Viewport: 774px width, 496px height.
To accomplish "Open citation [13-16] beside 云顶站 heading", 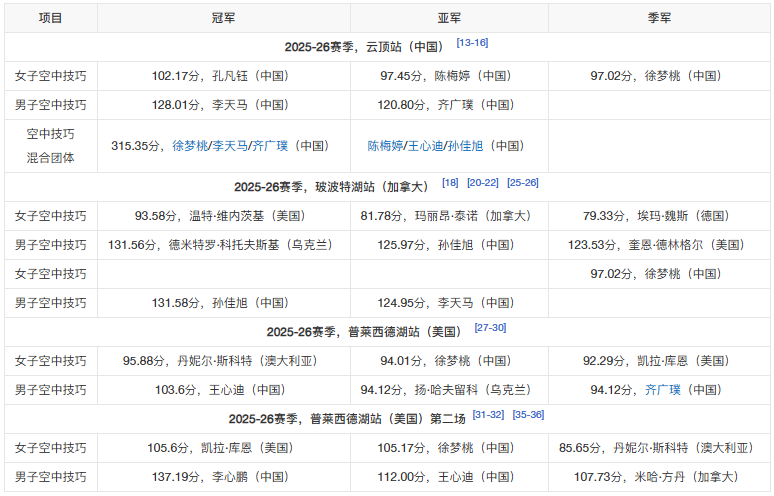I will [x=472, y=43].
